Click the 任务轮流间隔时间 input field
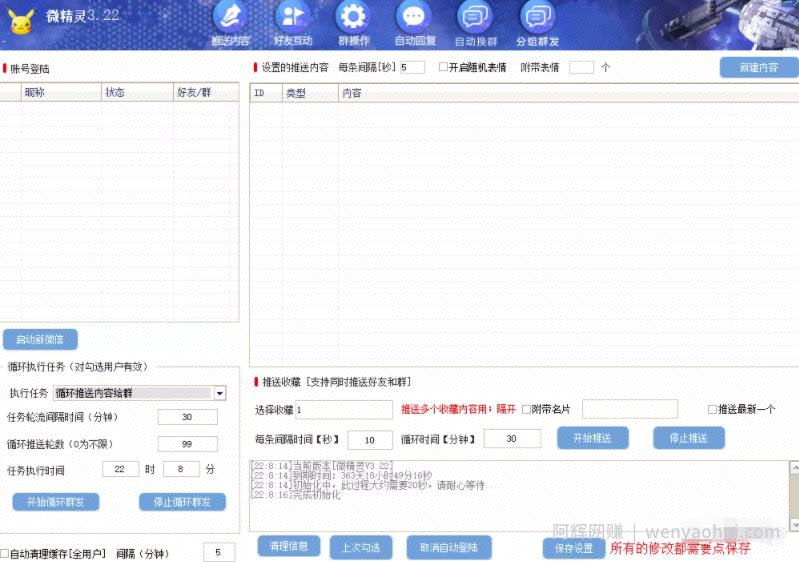 click(188, 417)
